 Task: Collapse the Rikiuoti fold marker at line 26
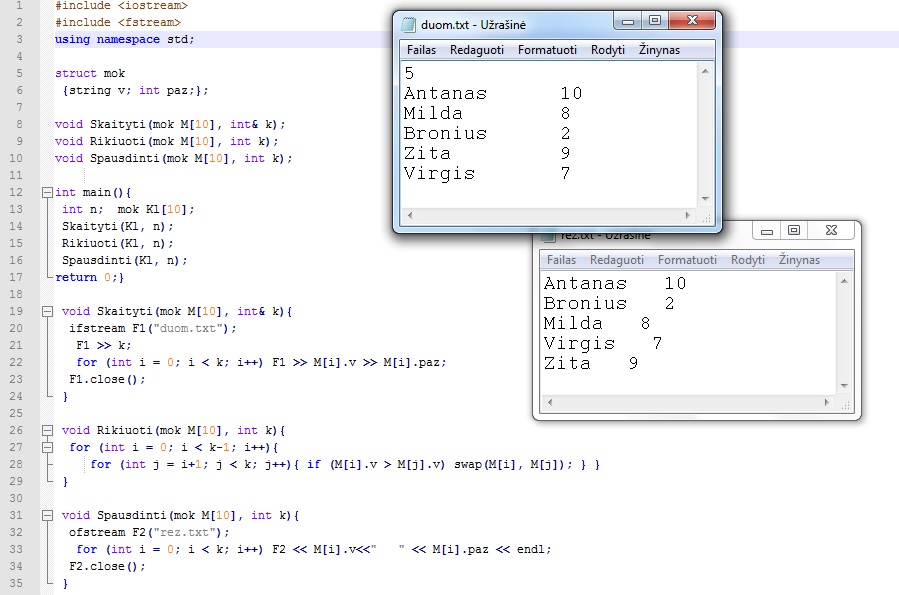point(48,430)
